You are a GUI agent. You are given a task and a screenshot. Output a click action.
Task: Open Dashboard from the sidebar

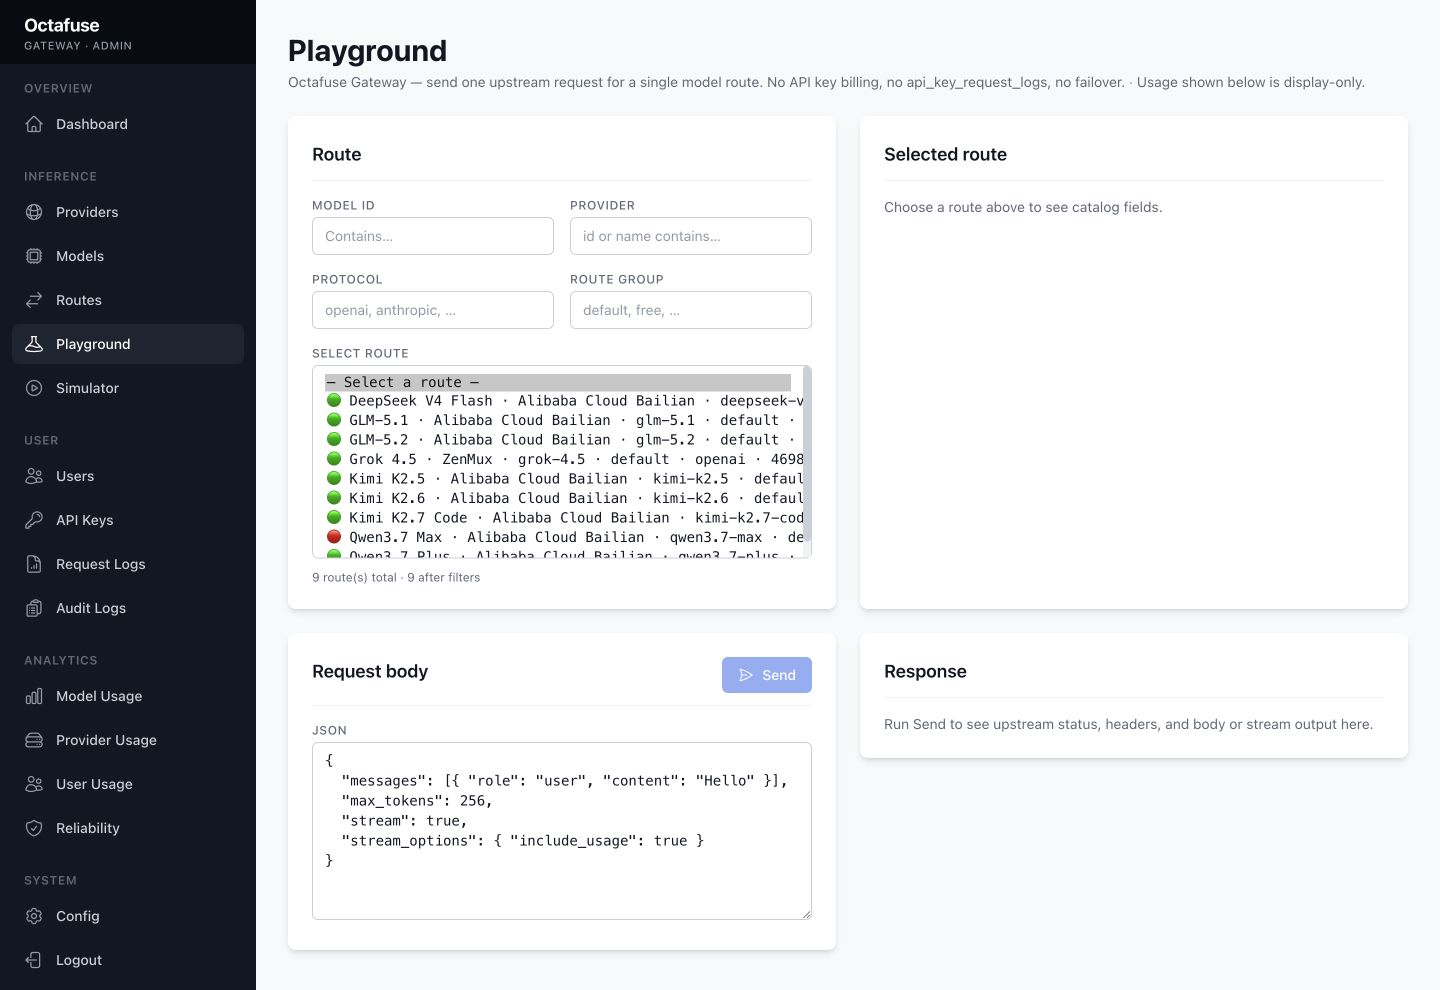point(128,124)
